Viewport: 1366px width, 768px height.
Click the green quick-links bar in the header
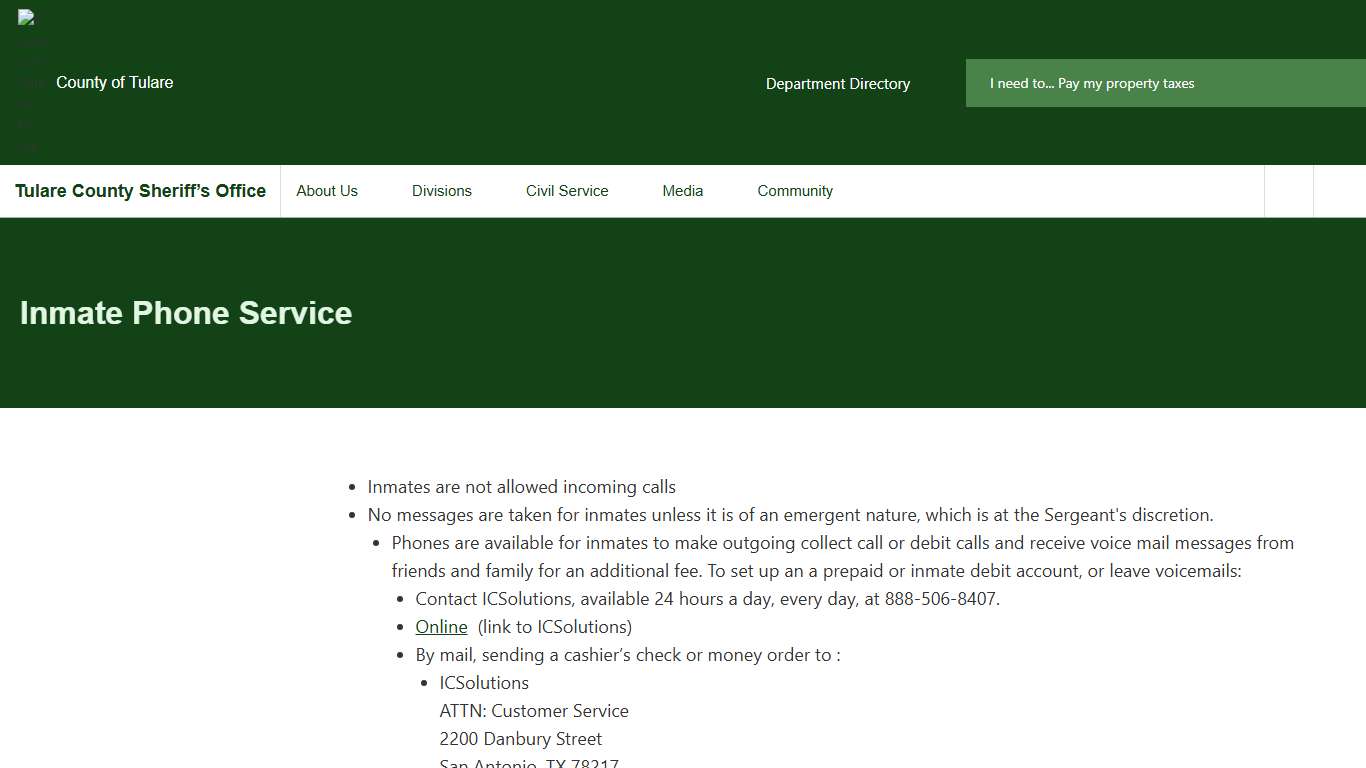click(x=1165, y=83)
